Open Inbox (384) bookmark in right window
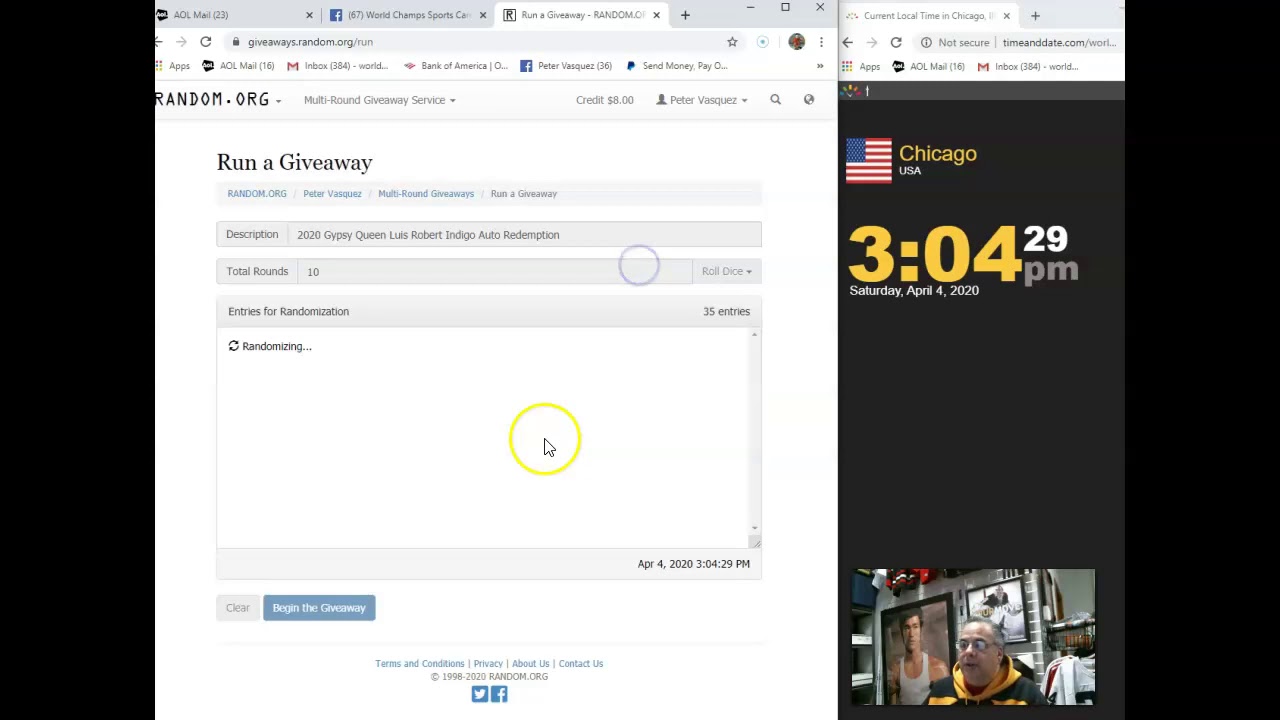 pyautogui.click(x=1027, y=67)
